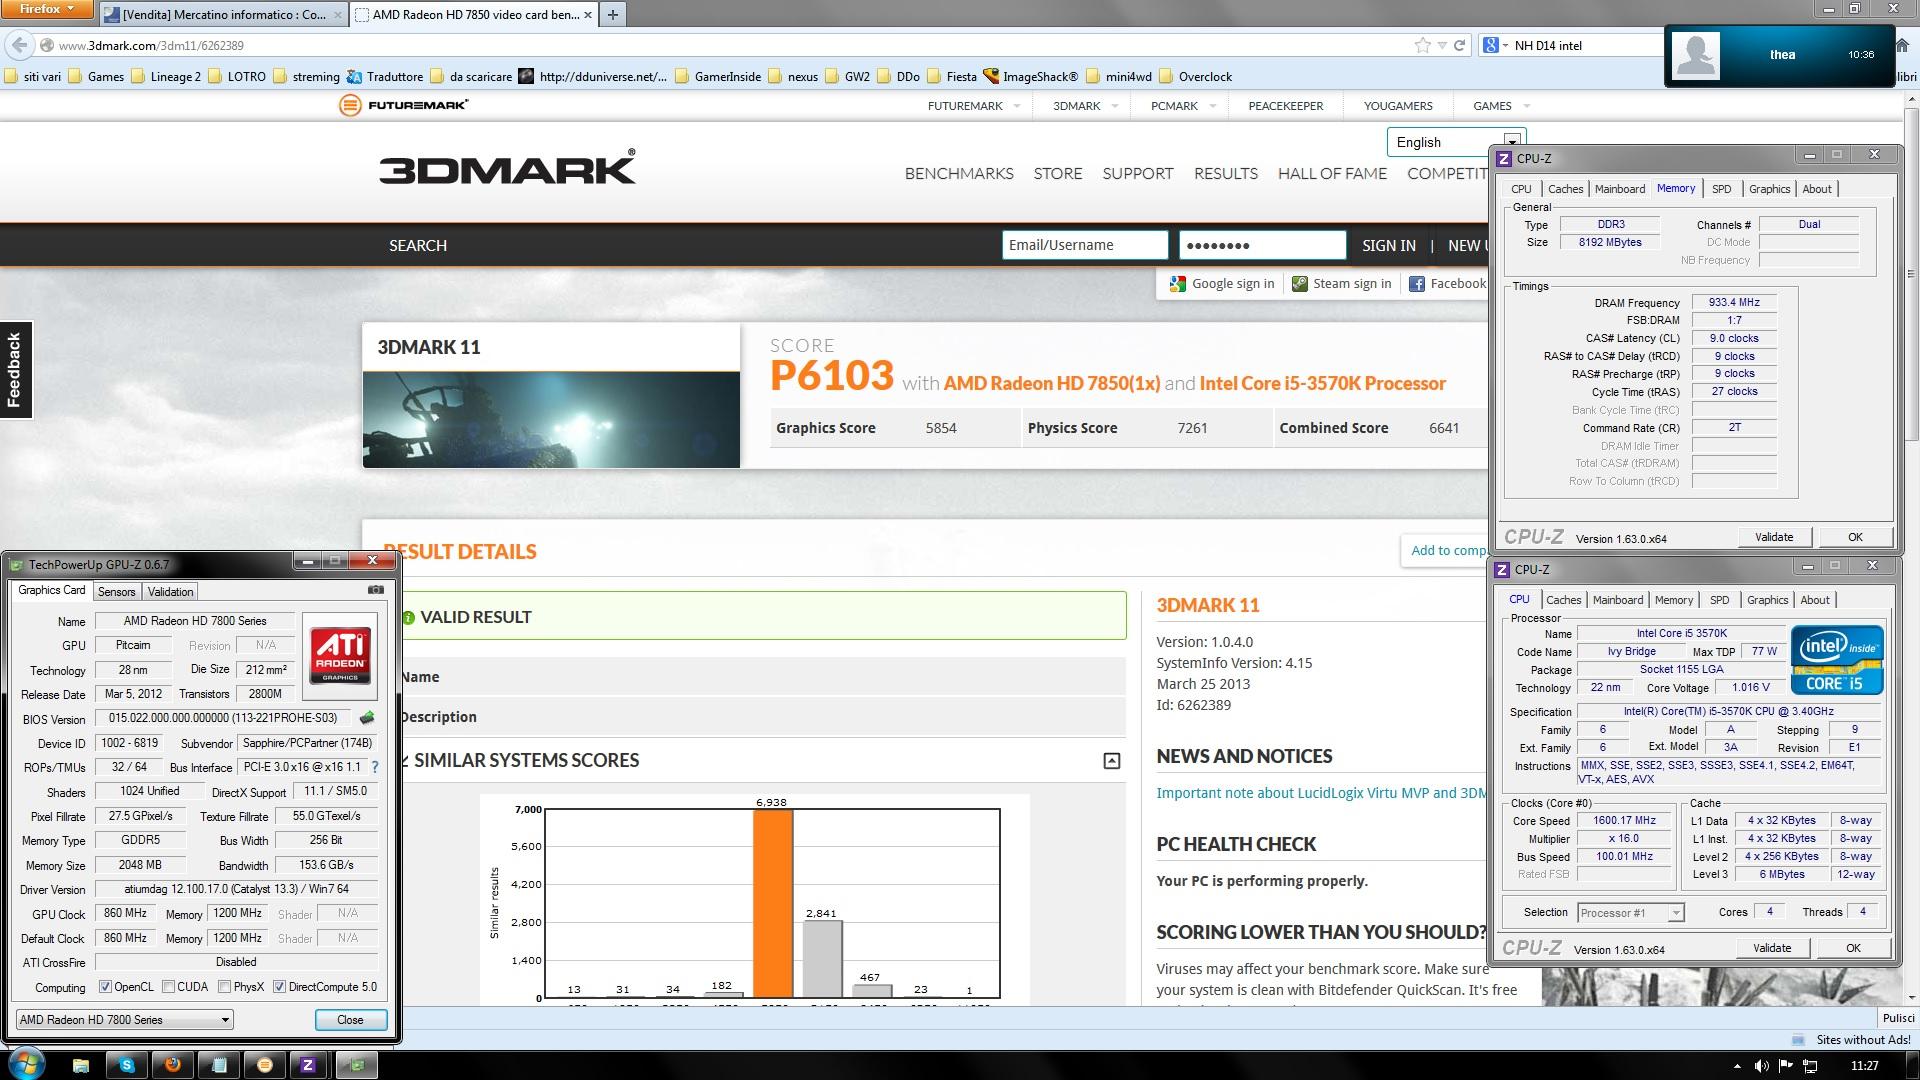Viewport: 1920px width, 1080px height.
Task: Click Validate in upper CPU-Z window
Action: click(x=1774, y=537)
